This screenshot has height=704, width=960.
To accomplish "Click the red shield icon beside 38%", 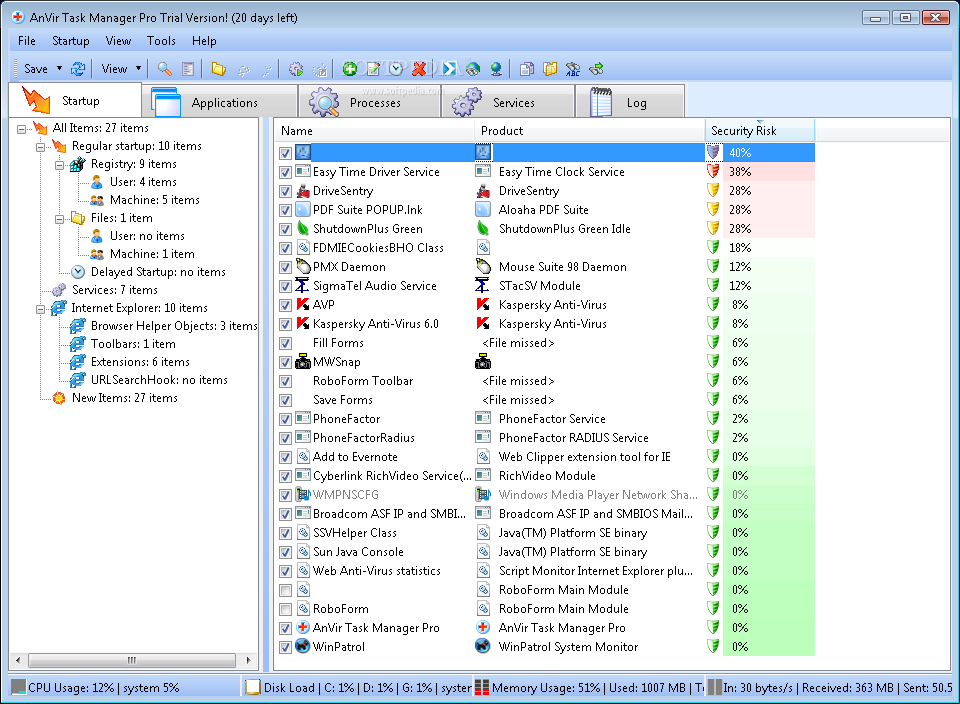I will click(x=713, y=171).
